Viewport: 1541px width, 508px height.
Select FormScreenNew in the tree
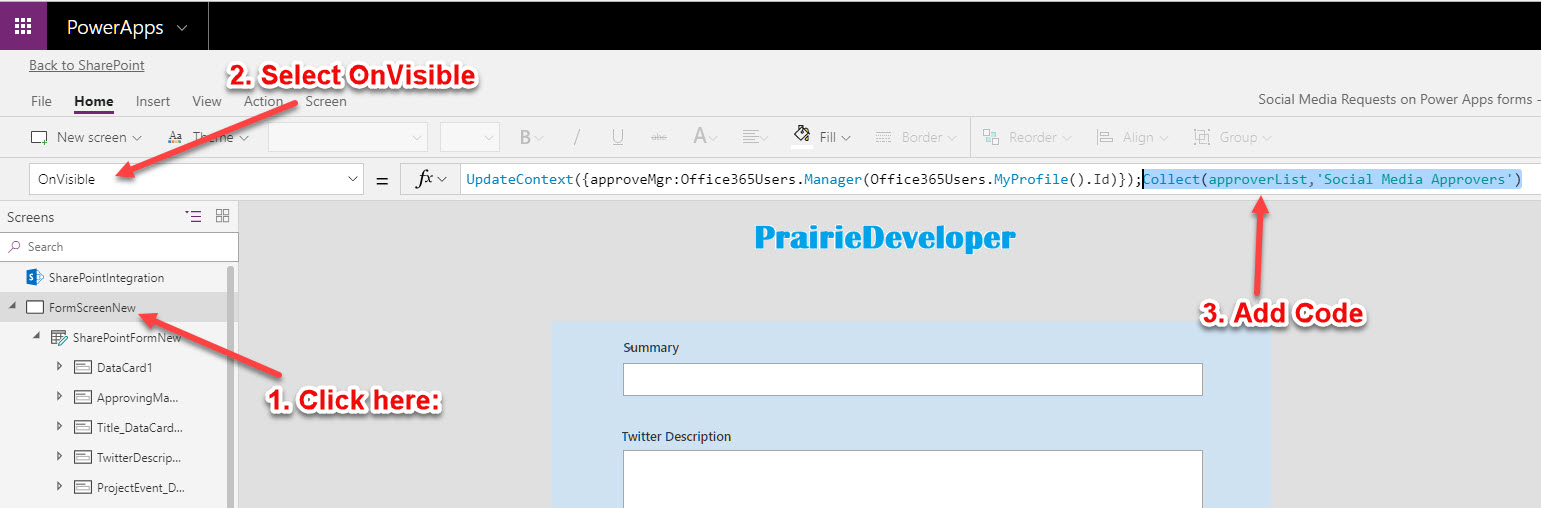92,307
